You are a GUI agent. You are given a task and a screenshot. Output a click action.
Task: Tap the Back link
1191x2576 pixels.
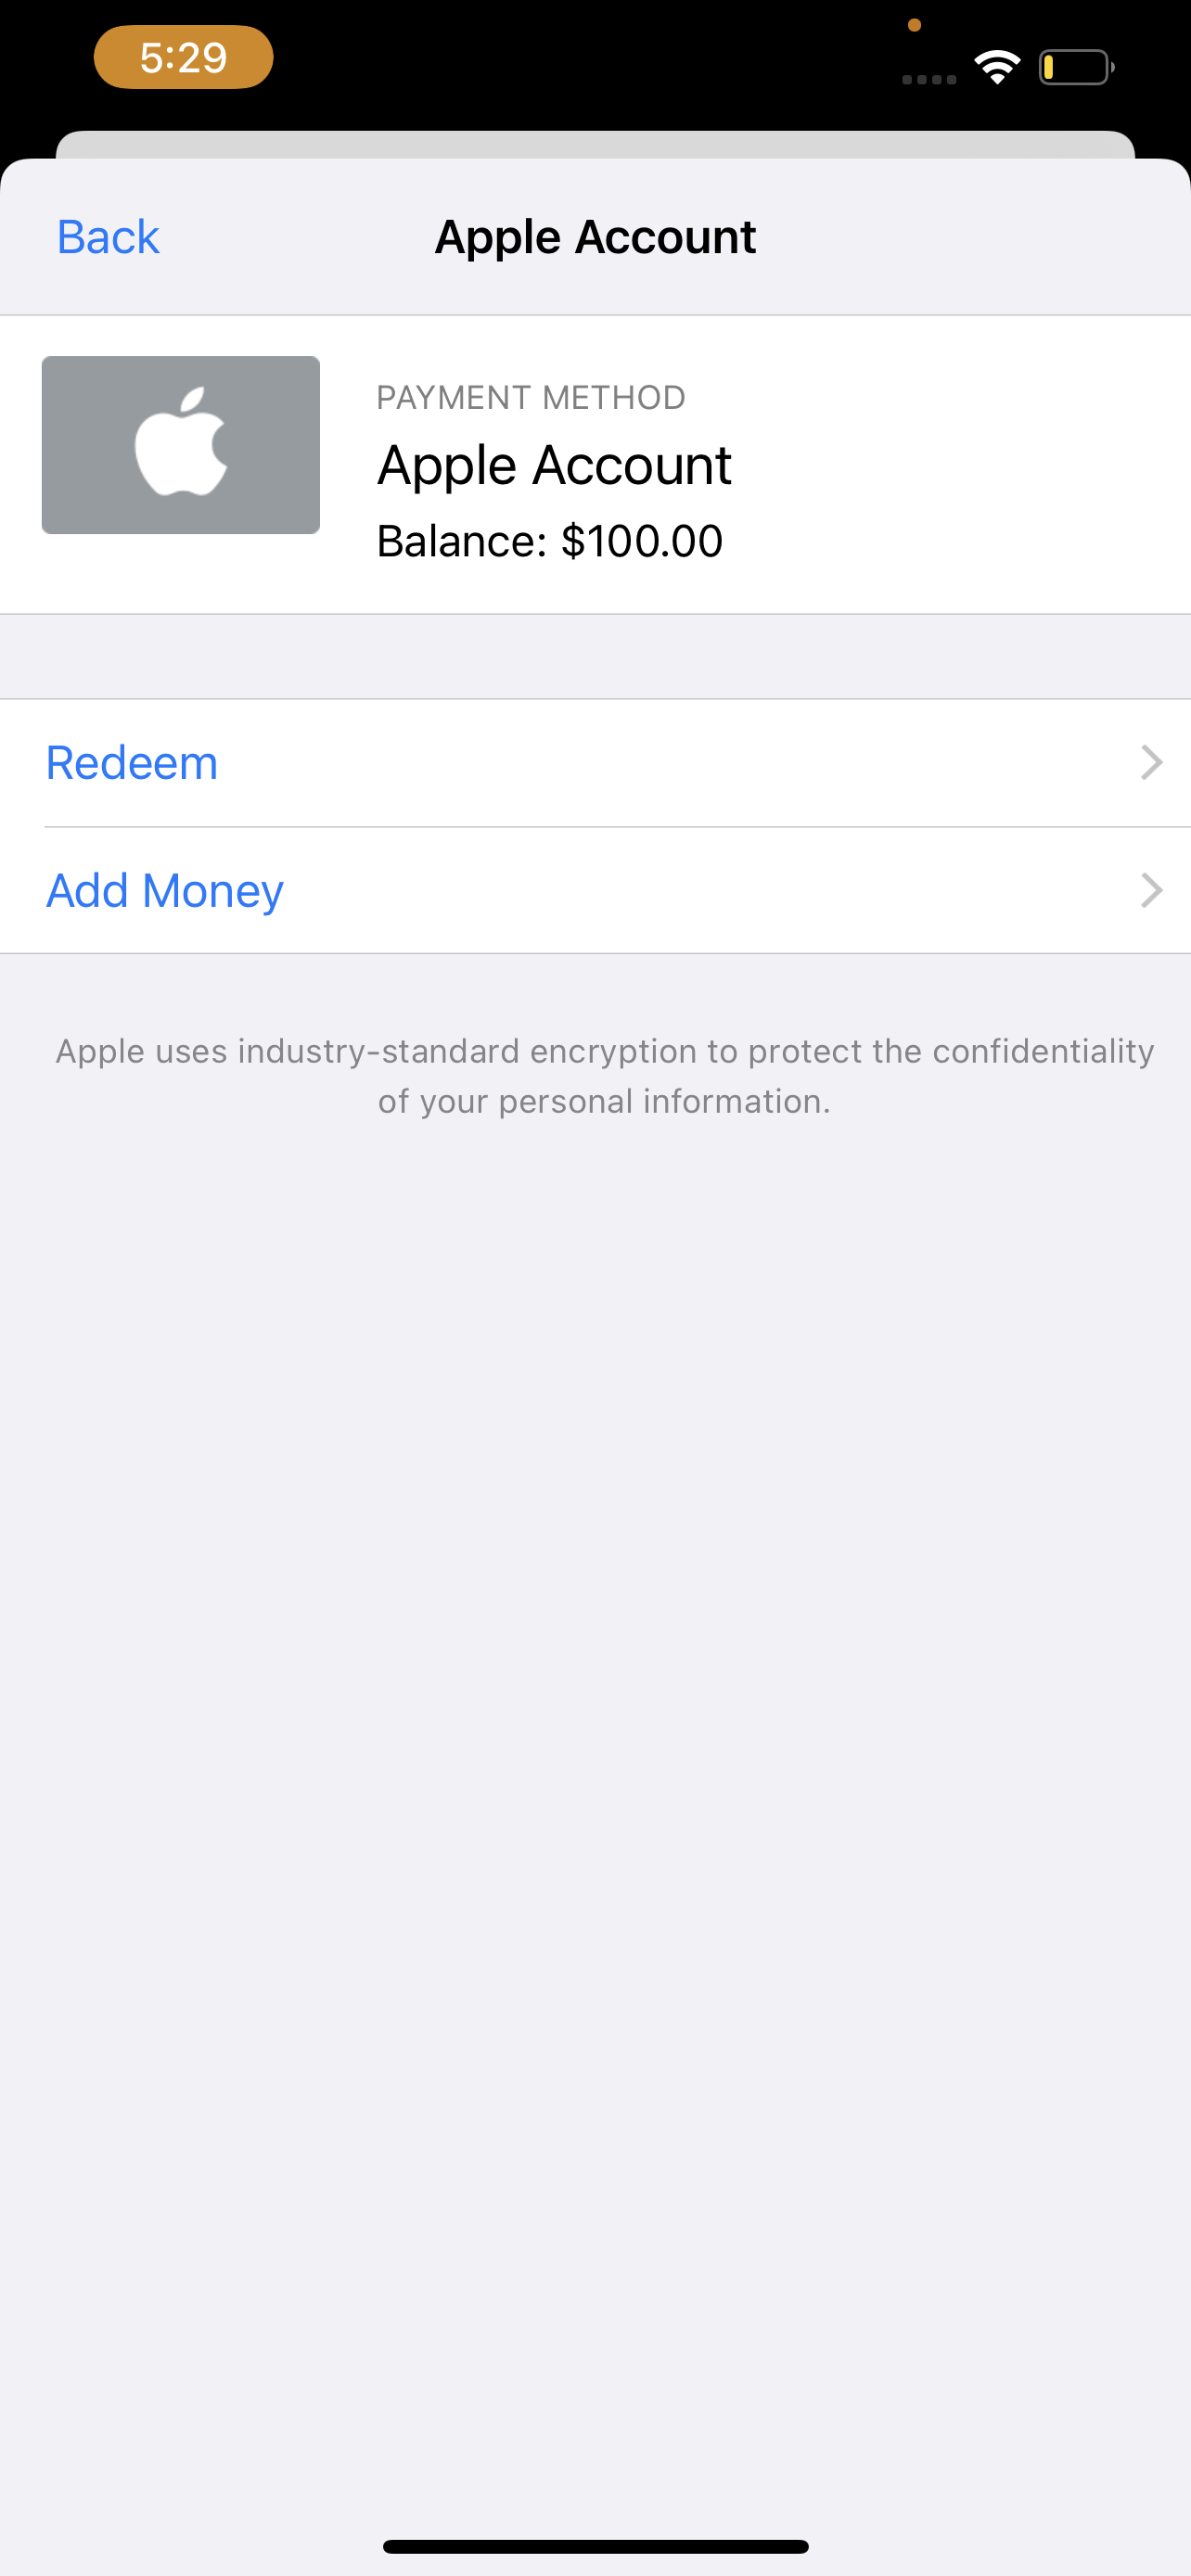point(108,237)
